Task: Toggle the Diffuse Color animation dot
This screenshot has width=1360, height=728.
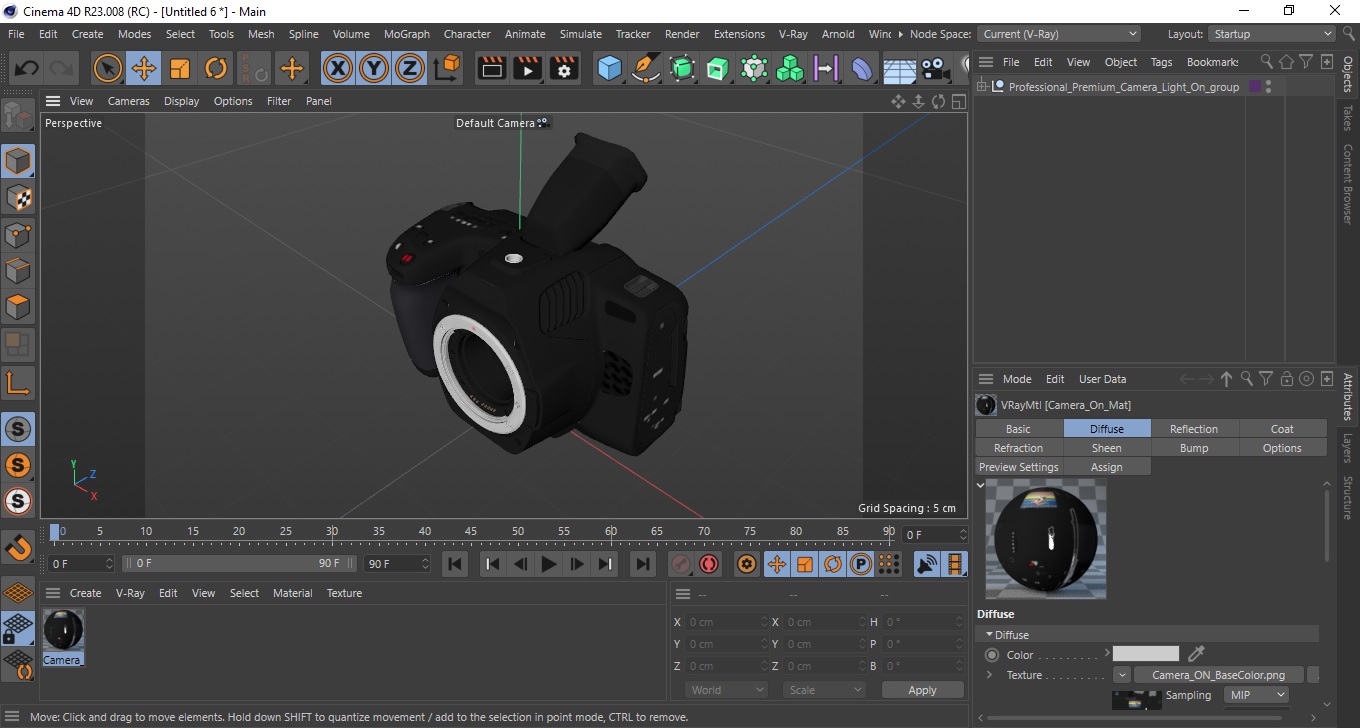Action: [x=992, y=655]
